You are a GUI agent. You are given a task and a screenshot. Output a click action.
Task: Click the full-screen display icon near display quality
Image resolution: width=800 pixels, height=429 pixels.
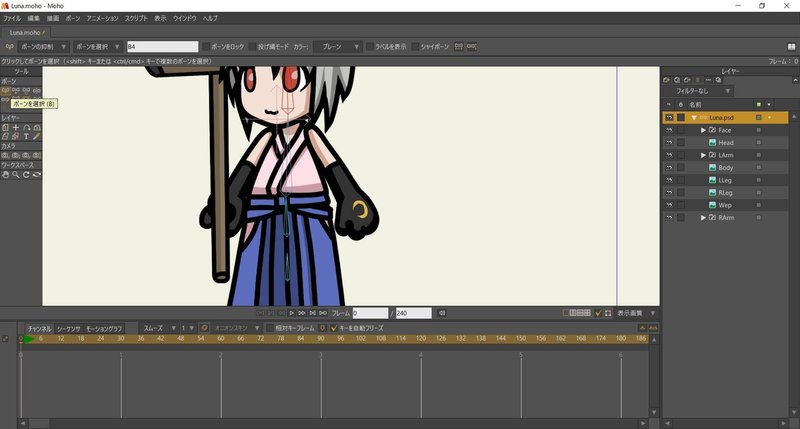tap(608, 313)
